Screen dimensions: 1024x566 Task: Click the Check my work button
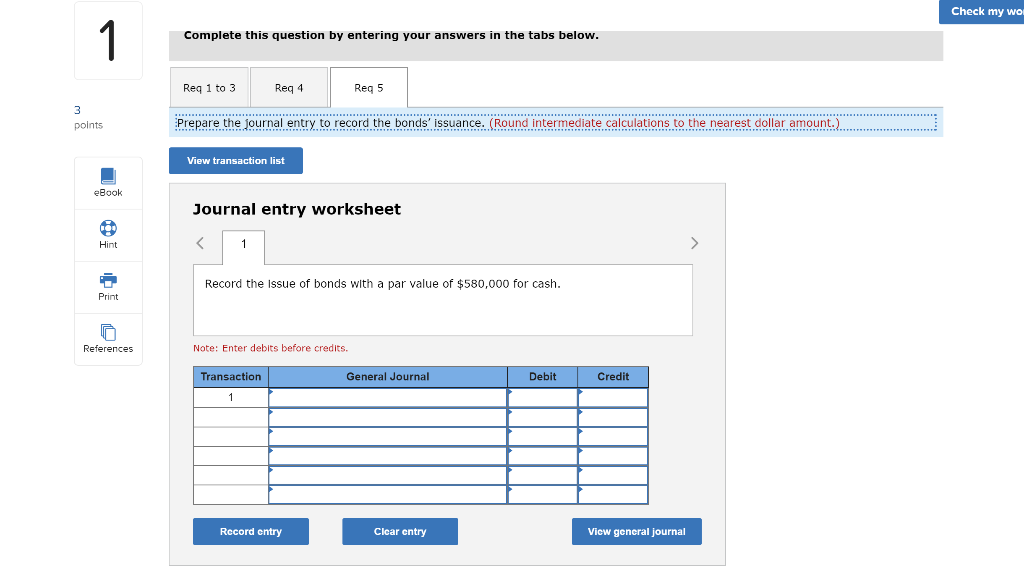click(982, 12)
